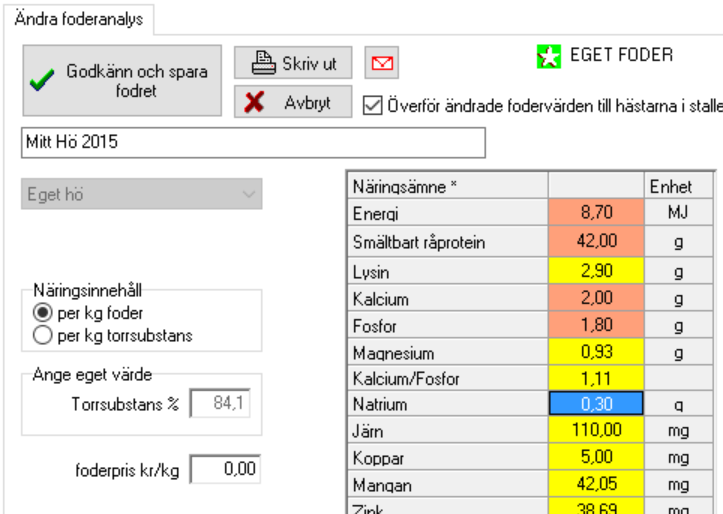The height and width of the screenshot is (514, 723).
Task: Click the highlighted Natrium value 0,30 cell
Action: coord(596,404)
